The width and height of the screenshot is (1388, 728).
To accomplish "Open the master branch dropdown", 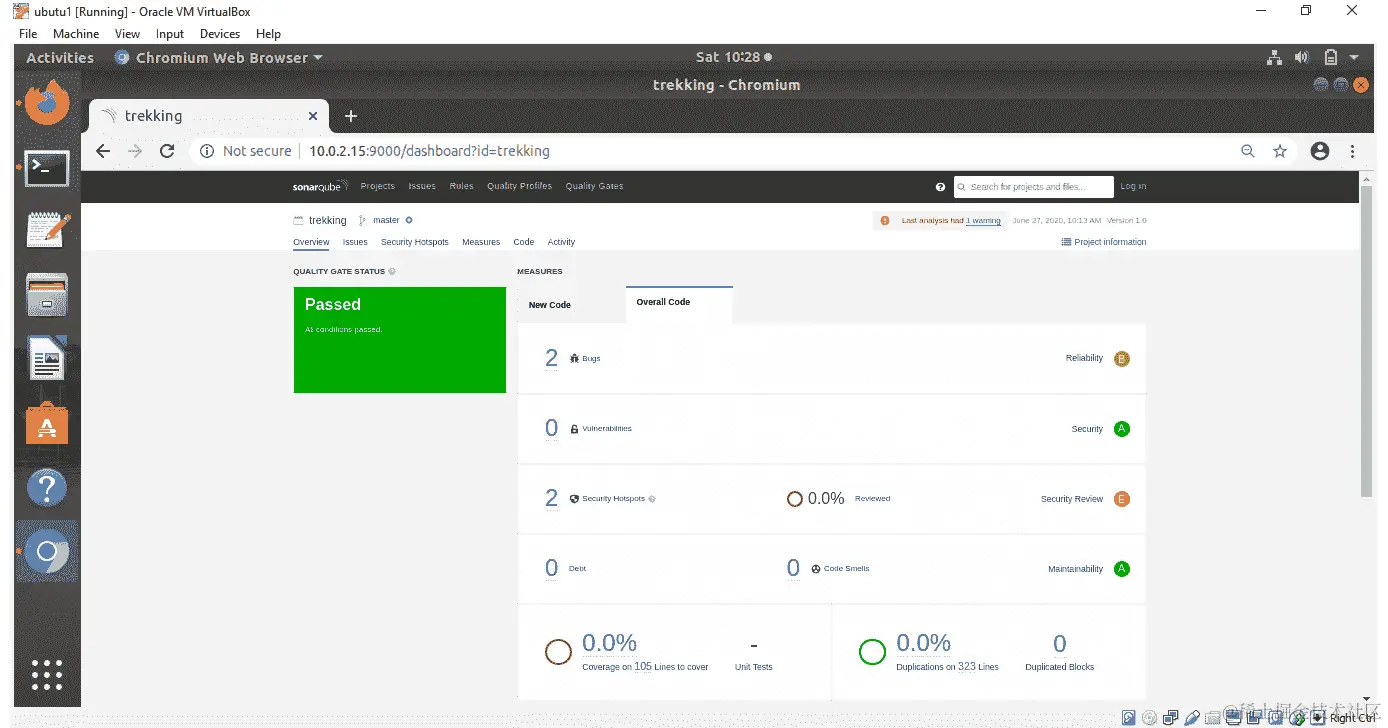I will pyautogui.click(x=385, y=220).
